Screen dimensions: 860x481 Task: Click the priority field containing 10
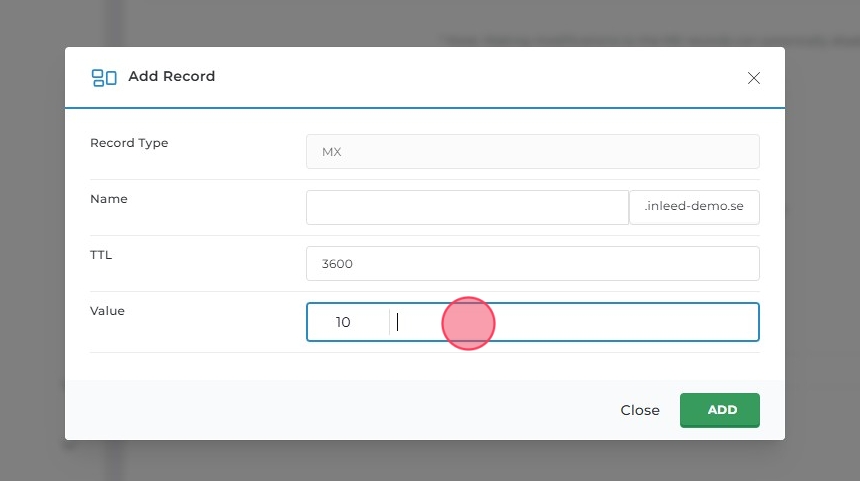click(346, 322)
